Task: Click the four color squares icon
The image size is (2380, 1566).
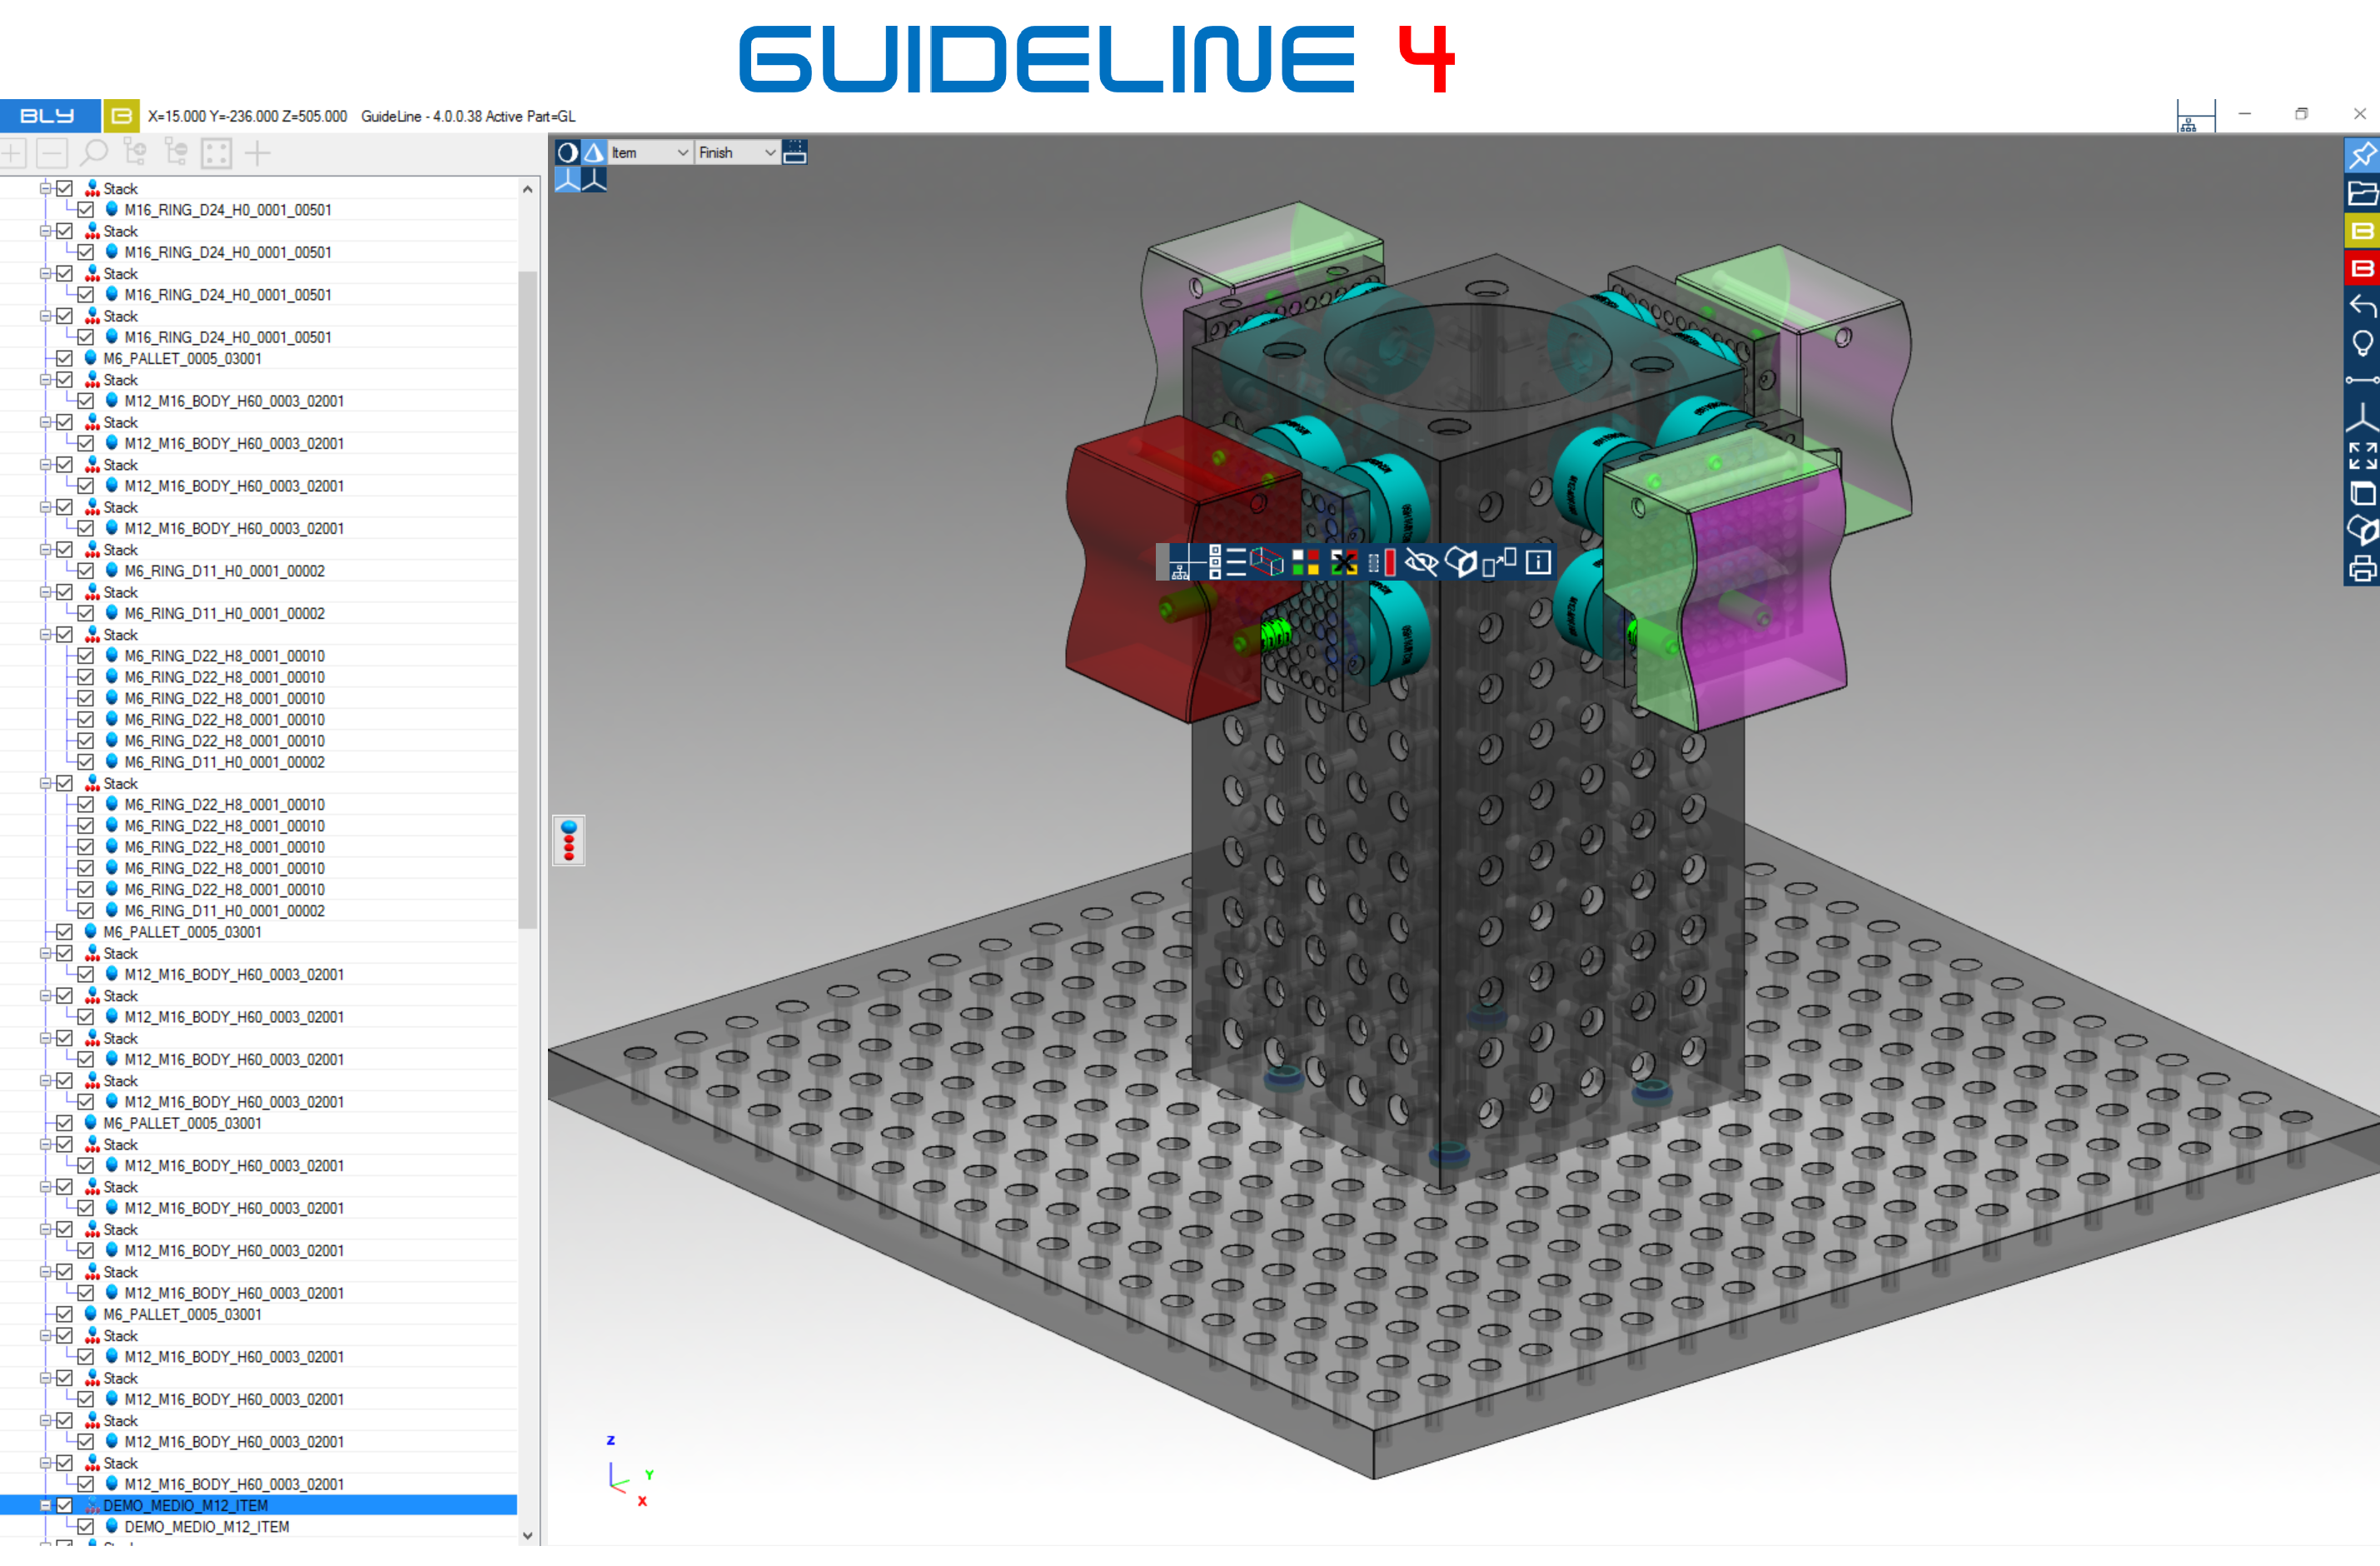Action: pos(1305,563)
